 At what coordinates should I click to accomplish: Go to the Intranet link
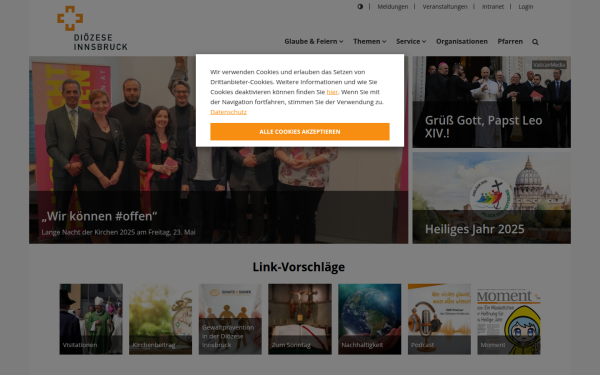click(493, 7)
